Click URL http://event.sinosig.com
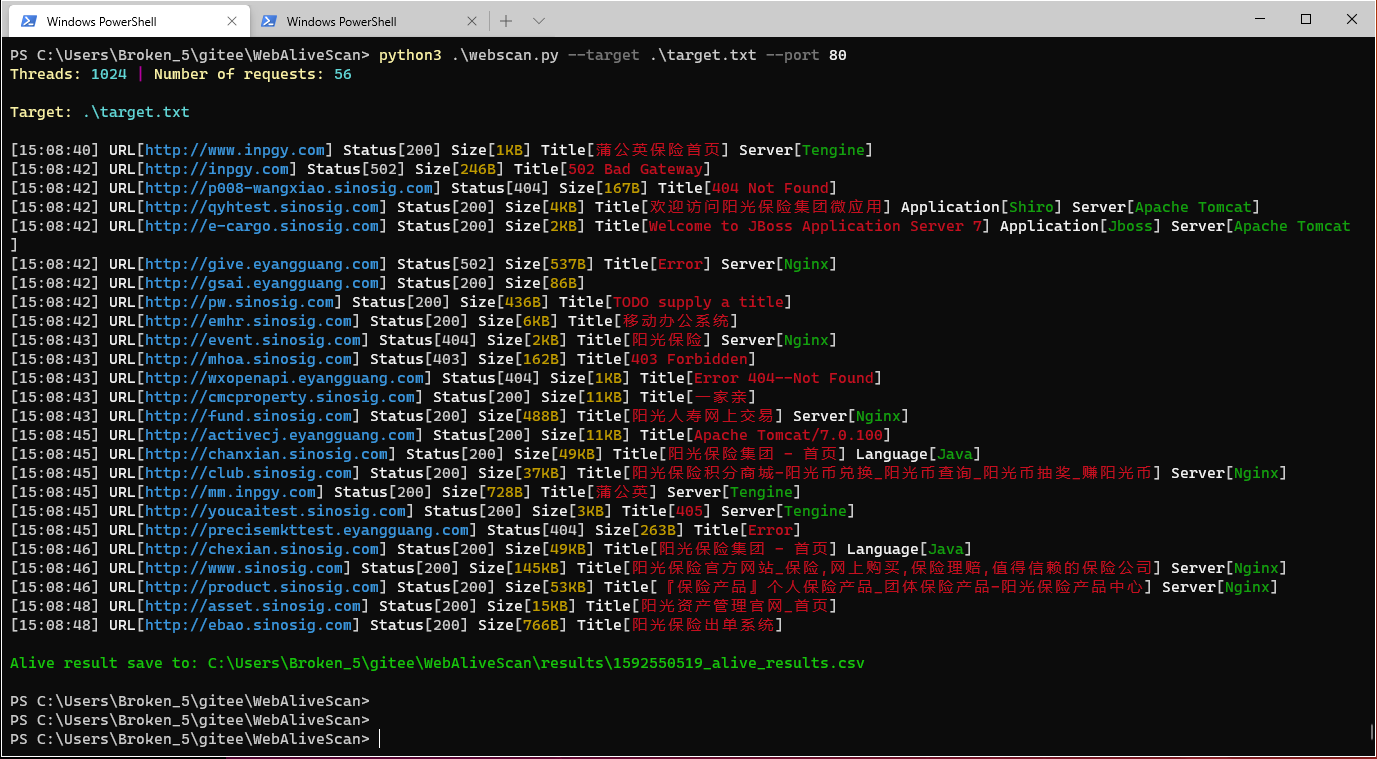1377x759 pixels. click(x=253, y=340)
